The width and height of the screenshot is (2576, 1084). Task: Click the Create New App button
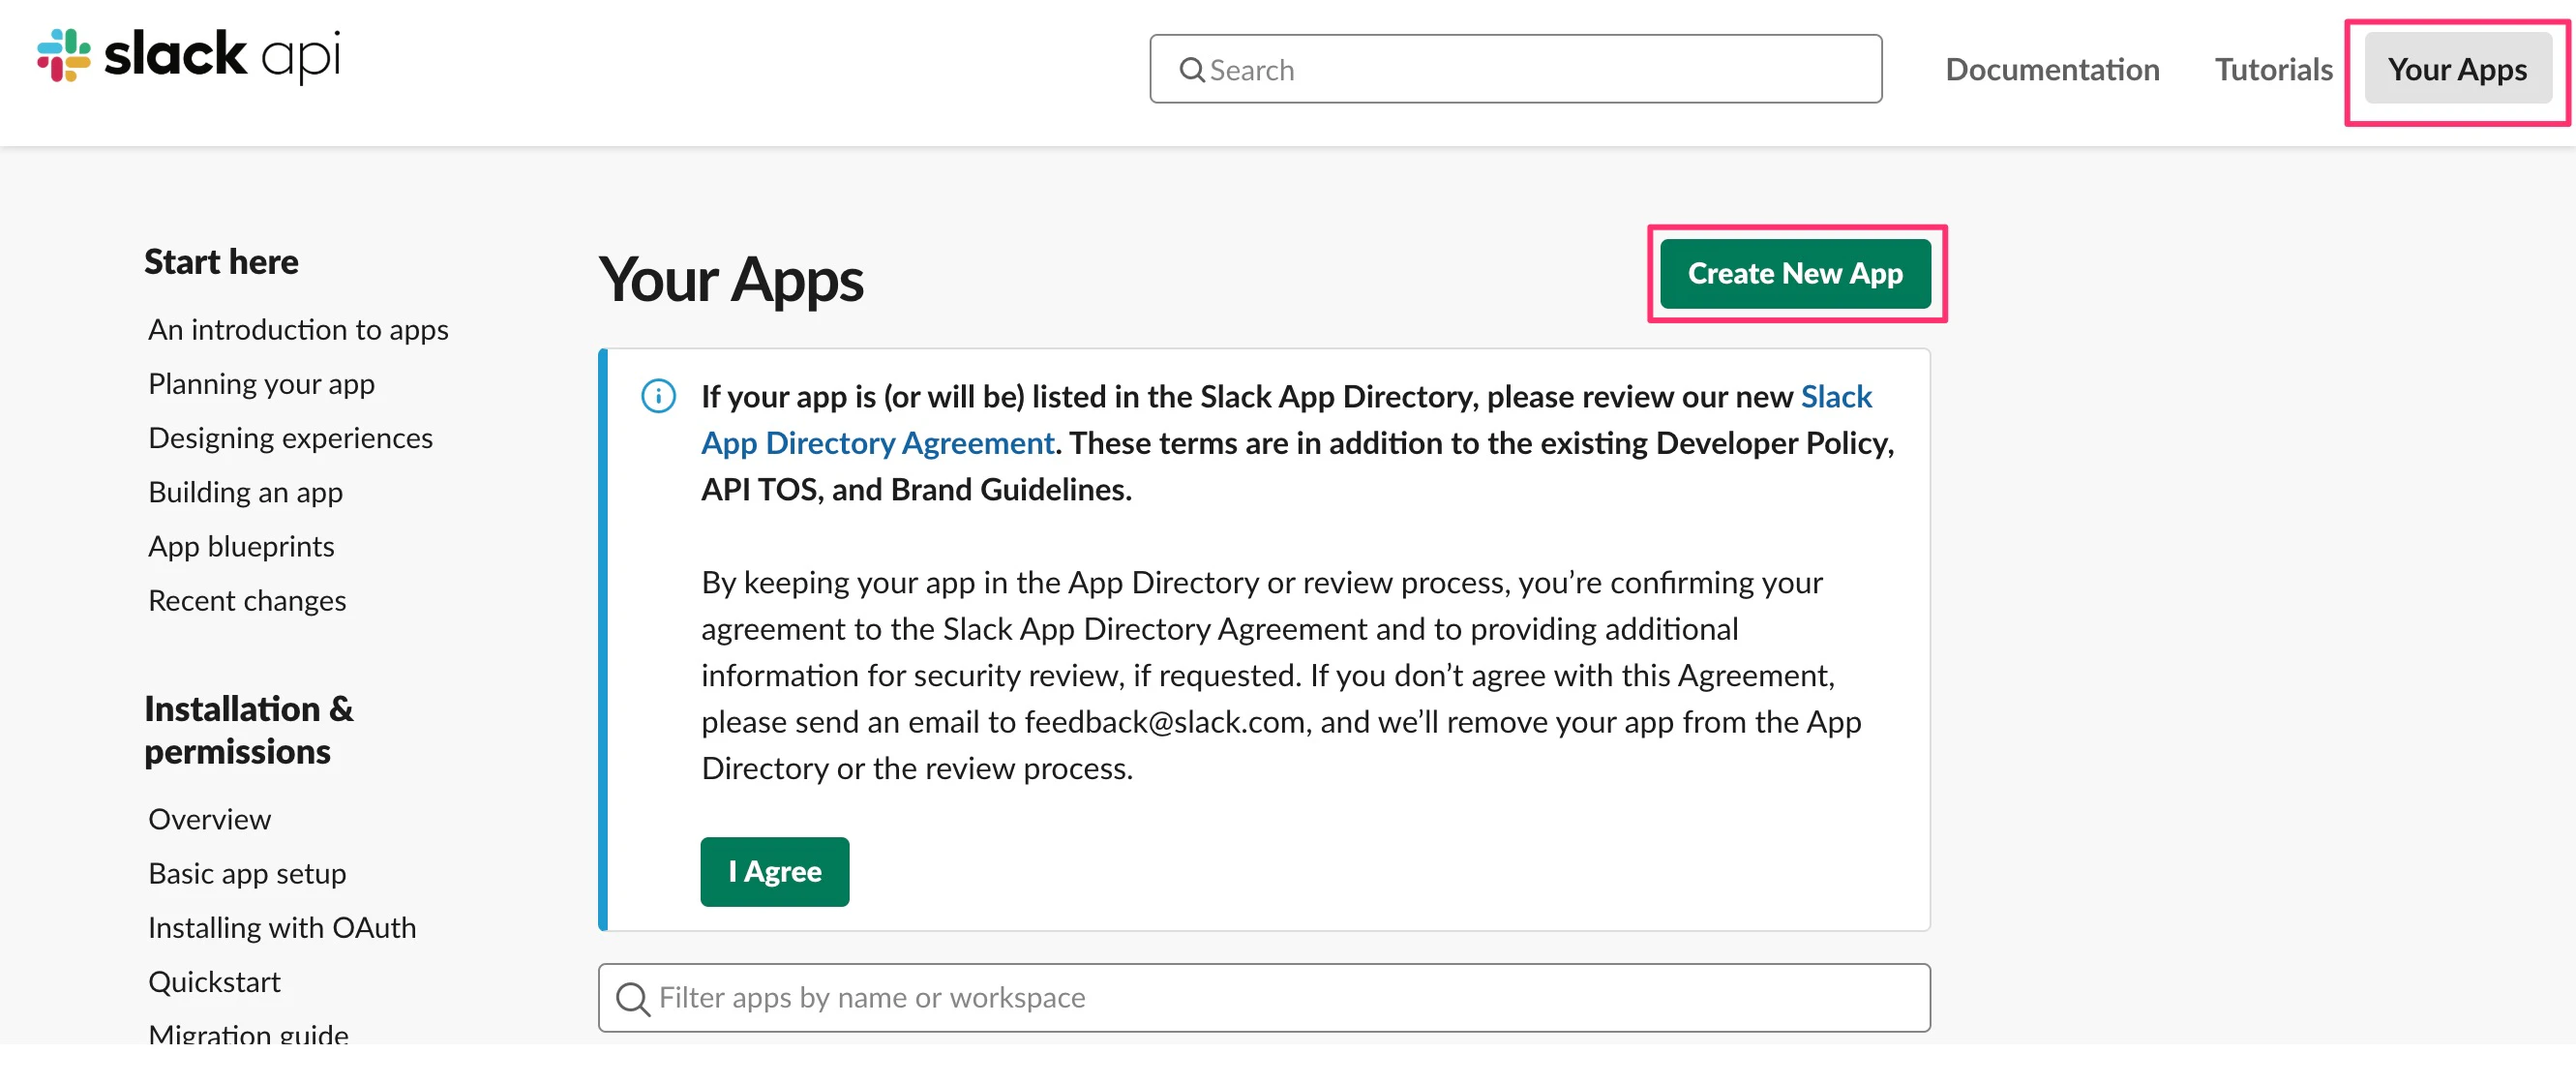click(1795, 273)
